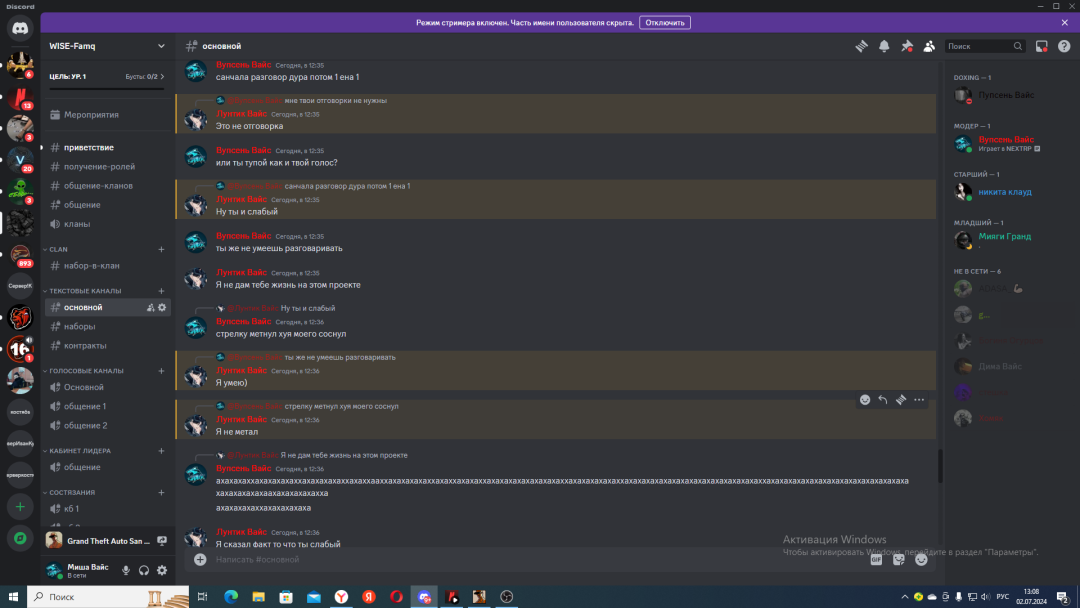Click Отключить to disable streamer mode
The height and width of the screenshot is (608, 1080).
click(665, 22)
